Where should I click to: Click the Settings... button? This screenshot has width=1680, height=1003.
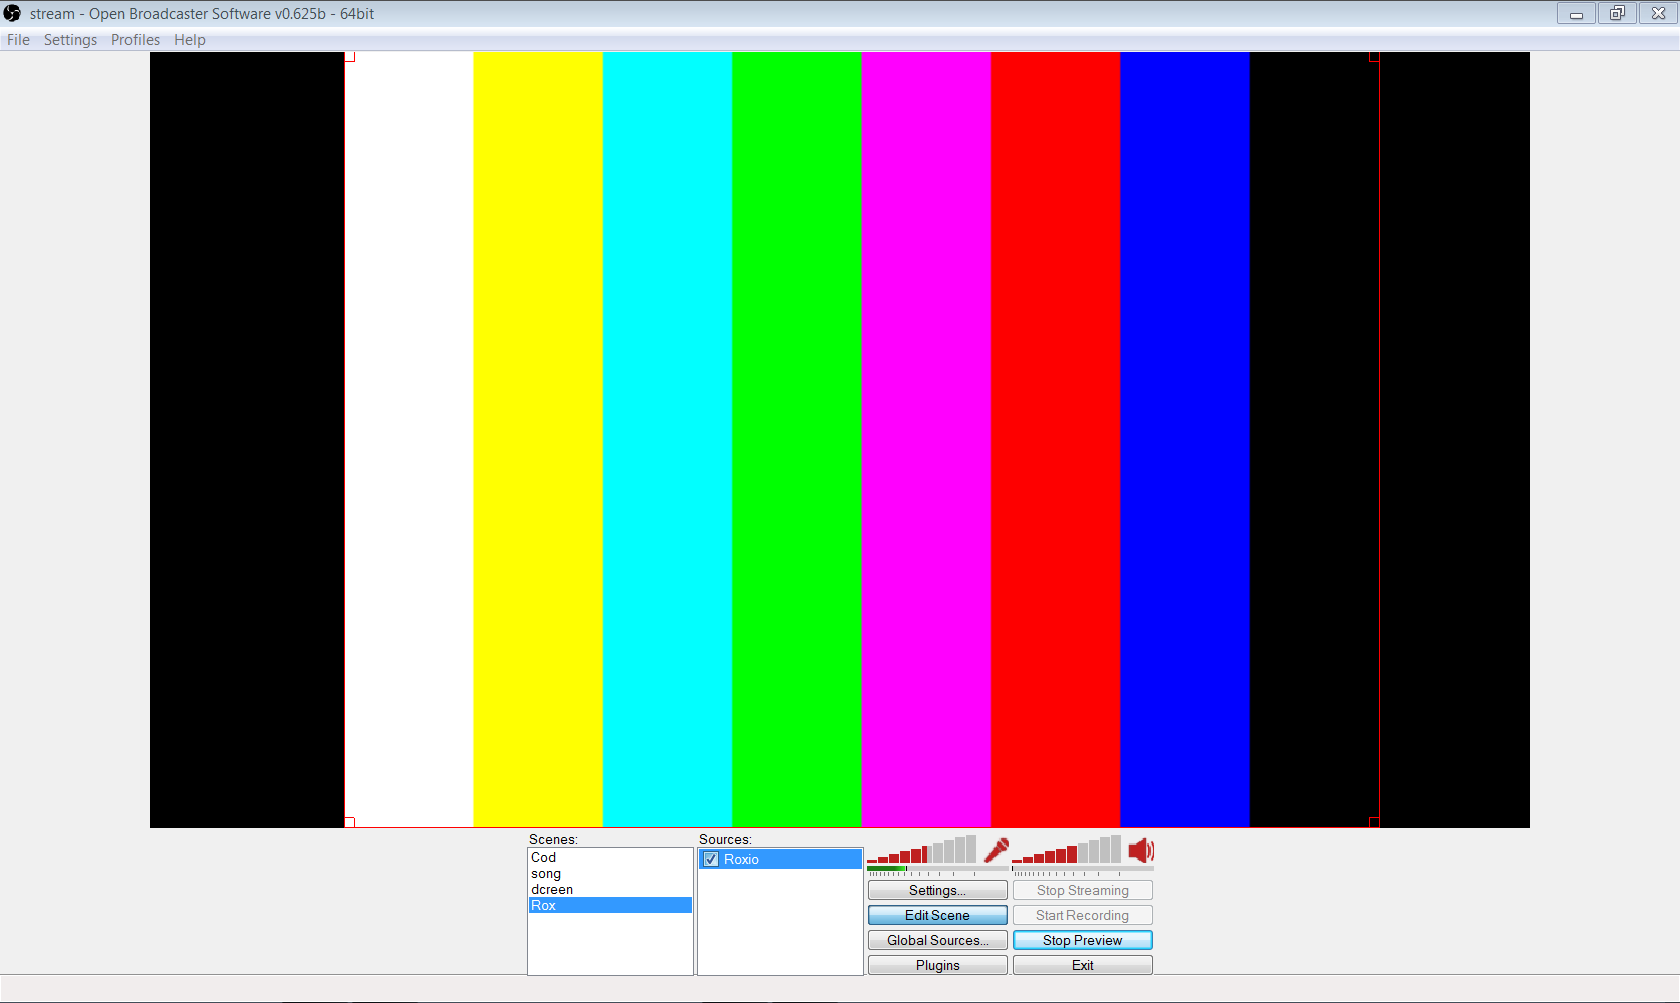pos(937,890)
